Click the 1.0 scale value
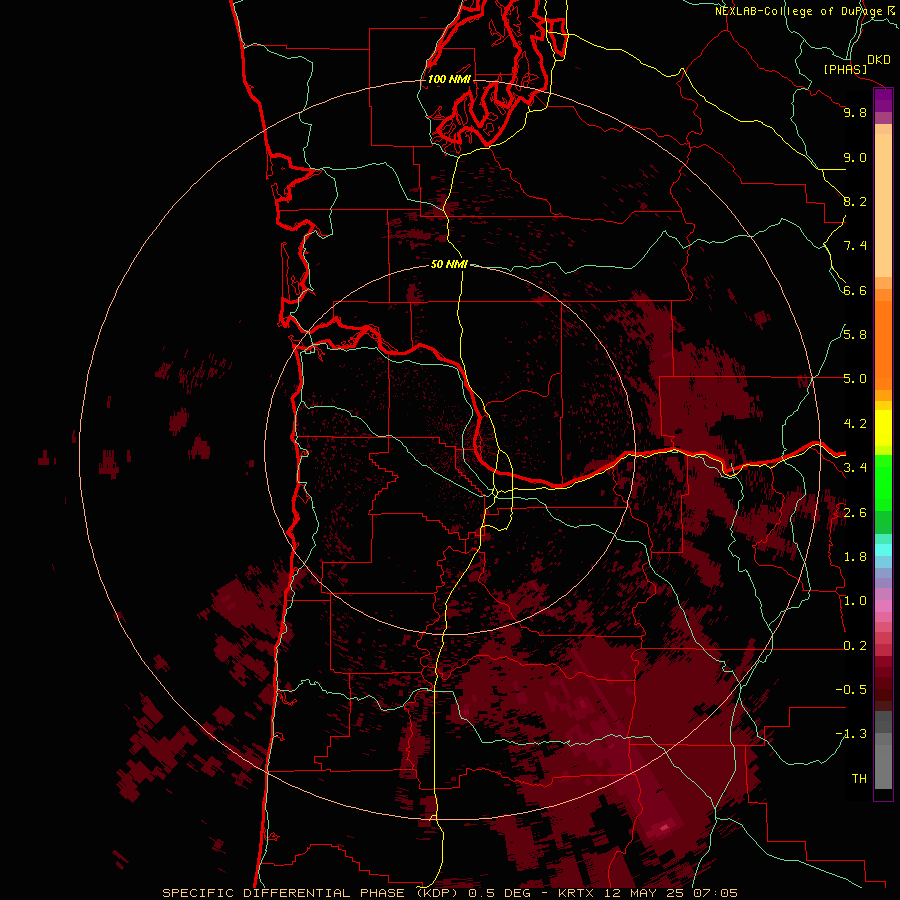The width and height of the screenshot is (900, 900). pos(855,601)
